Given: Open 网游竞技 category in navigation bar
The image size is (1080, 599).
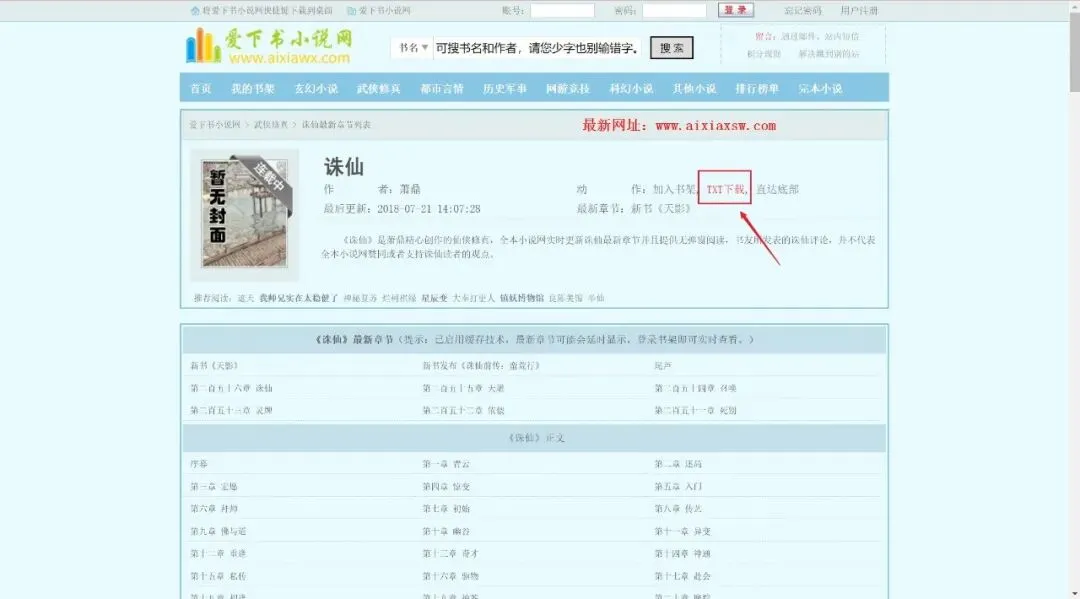Looking at the screenshot, I should click(568, 89).
